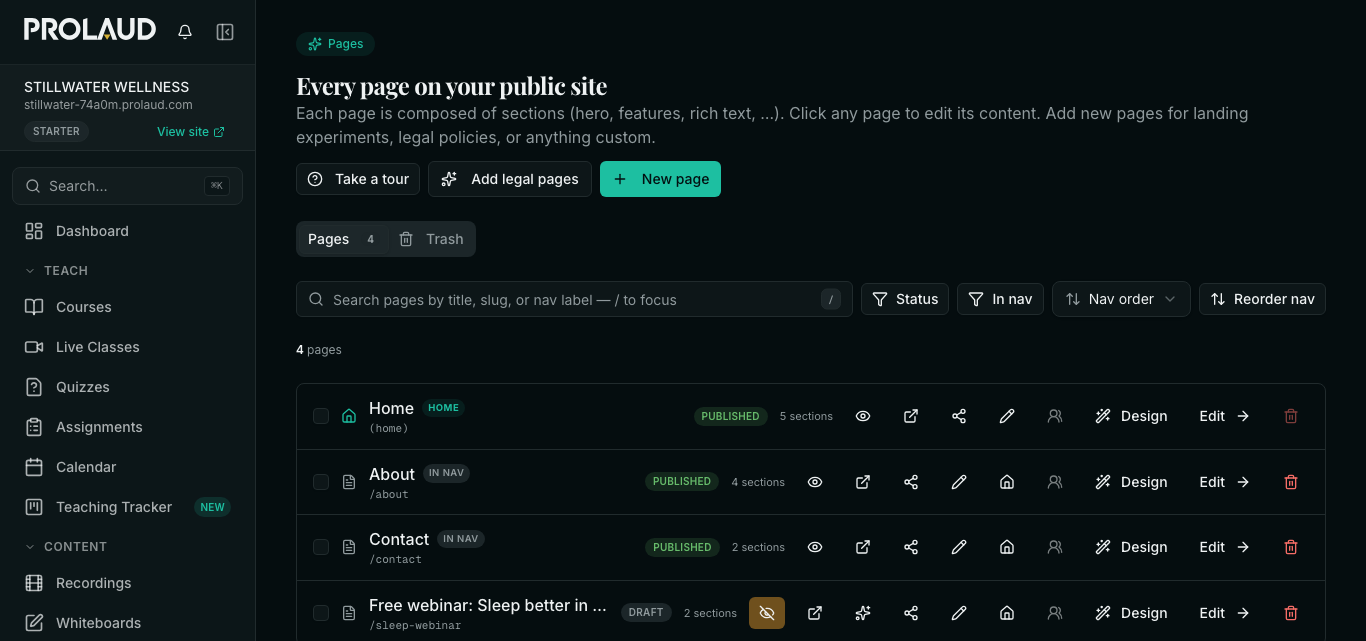
Task: Open sleep webinar page in new tab
Action: [x=815, y=613]
